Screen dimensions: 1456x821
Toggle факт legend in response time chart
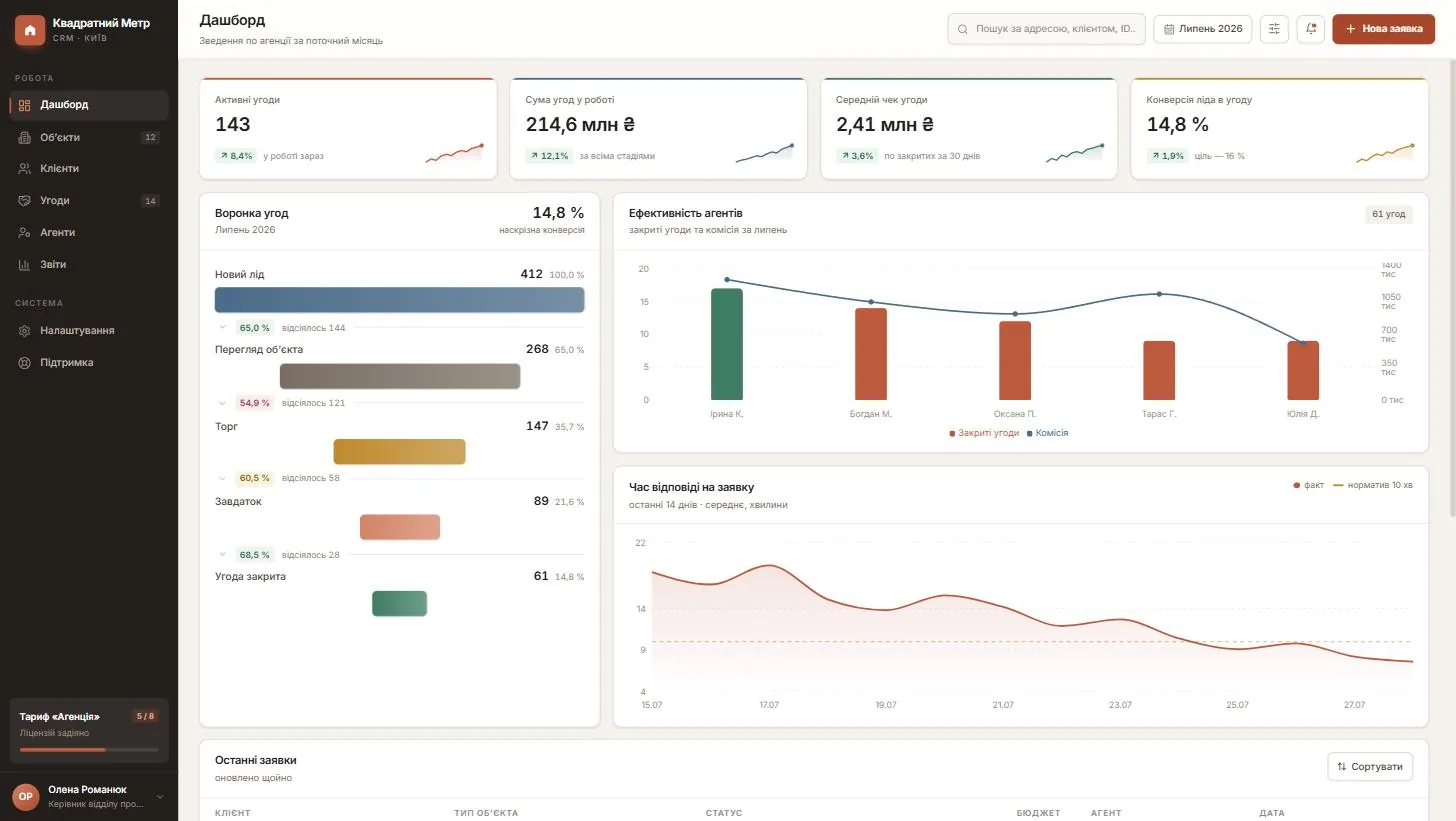click(1309, 485)
